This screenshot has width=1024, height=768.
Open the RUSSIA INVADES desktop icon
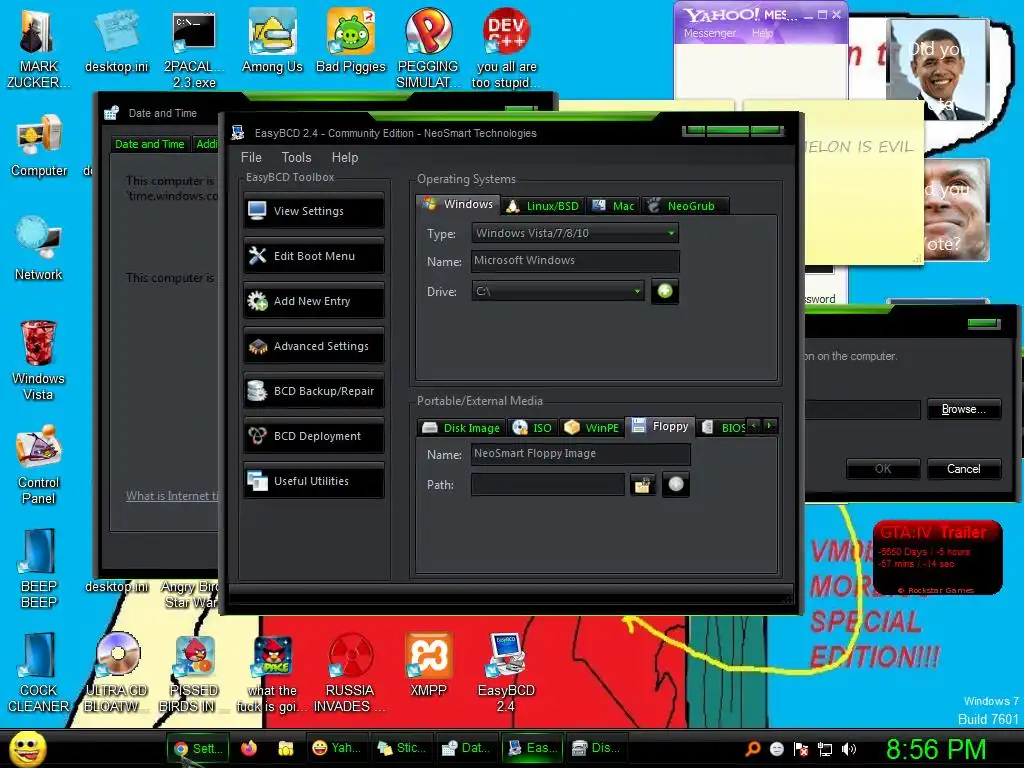pyautogui.click(x=350, y=673)
